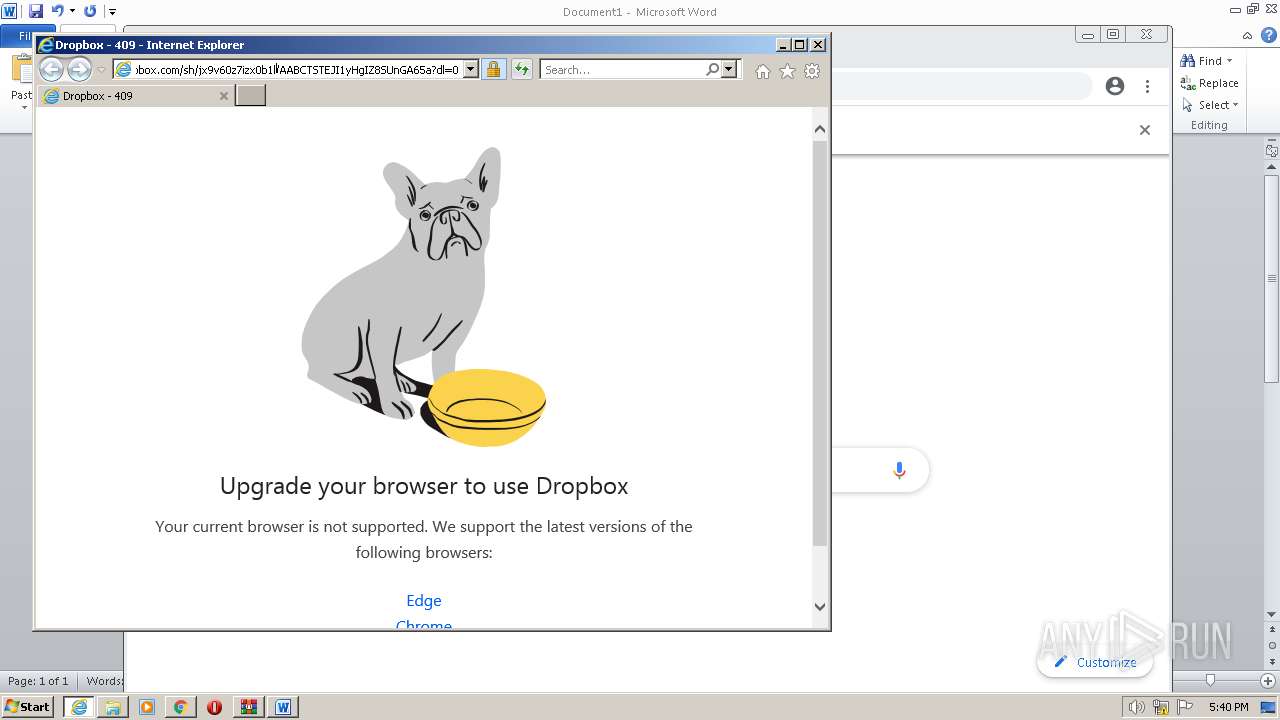
Task: Go to IE Home page icon
Action: (763, 71)
